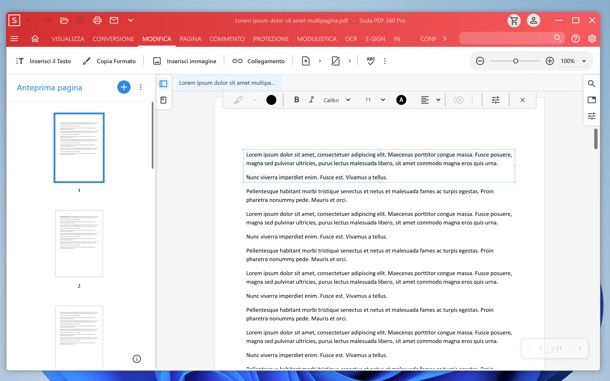
Task: Zoom out with the minus circle button
Action: 480,61
